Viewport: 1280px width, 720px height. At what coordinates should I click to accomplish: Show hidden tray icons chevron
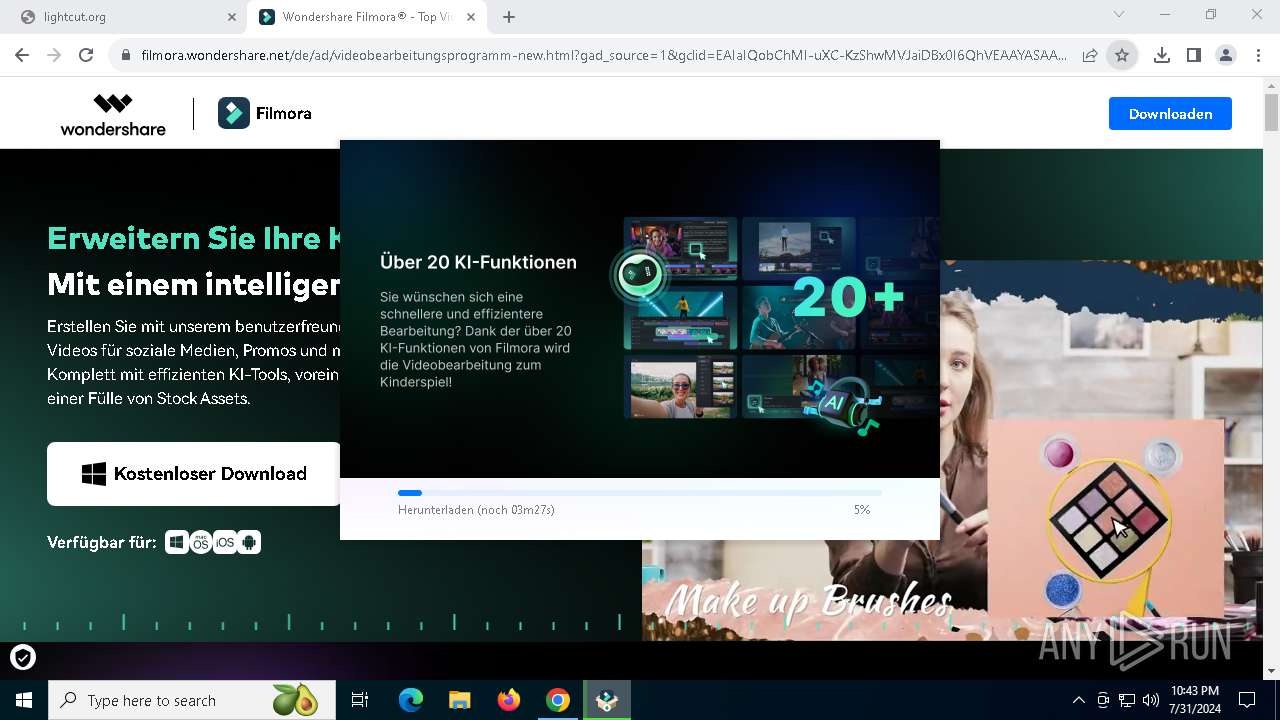pyautogui.click(x=1078, y=700)
